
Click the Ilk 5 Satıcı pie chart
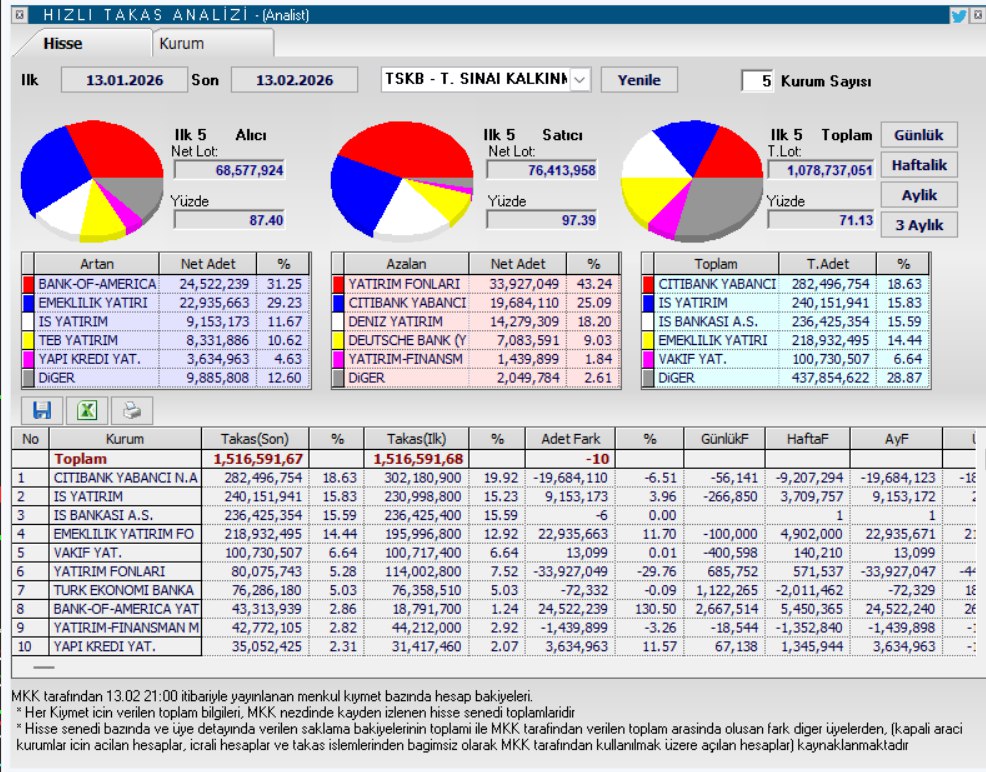point(402,181)
